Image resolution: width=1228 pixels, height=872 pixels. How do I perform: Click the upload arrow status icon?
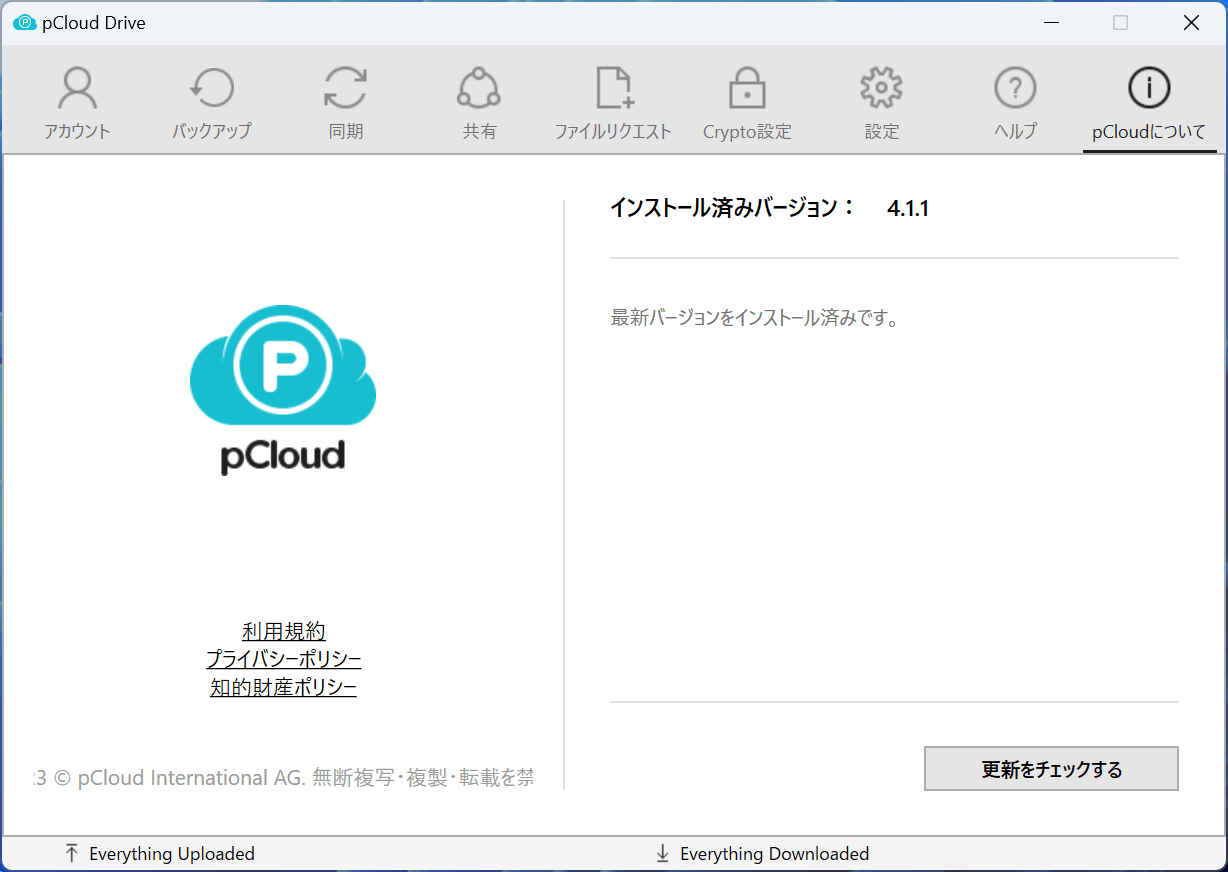(x=71, y=853)
